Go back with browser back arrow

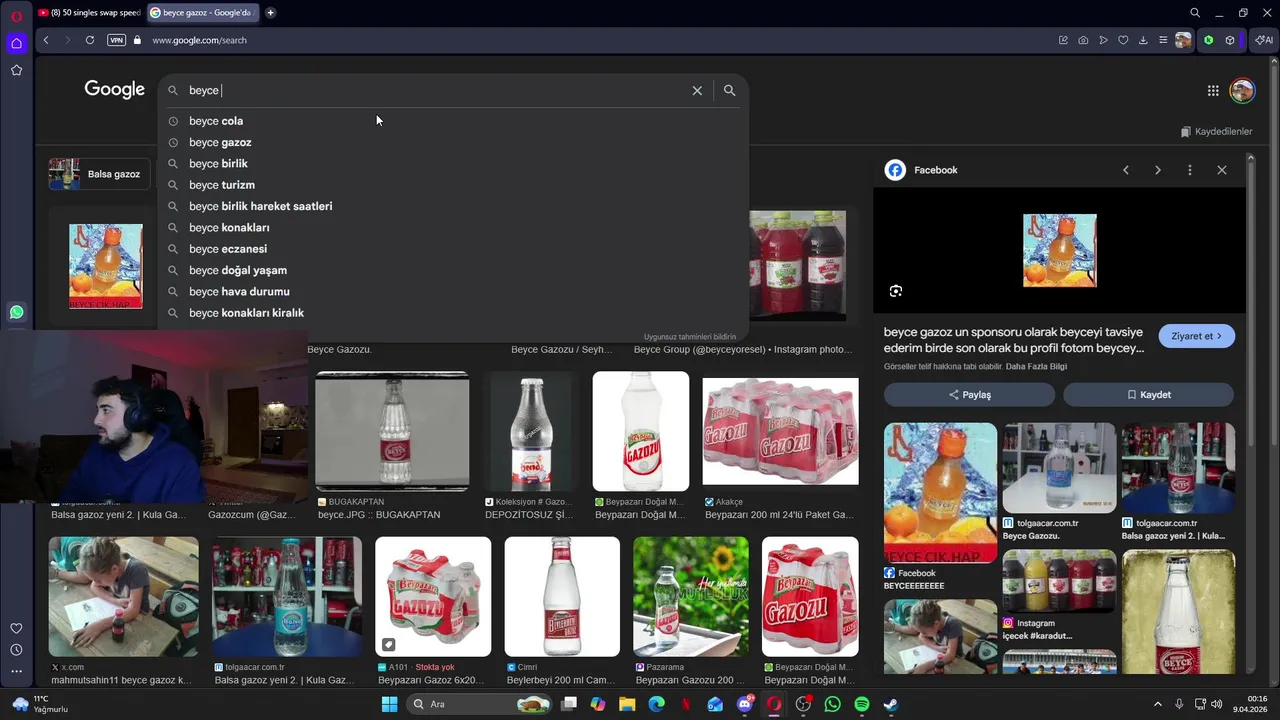46,40
